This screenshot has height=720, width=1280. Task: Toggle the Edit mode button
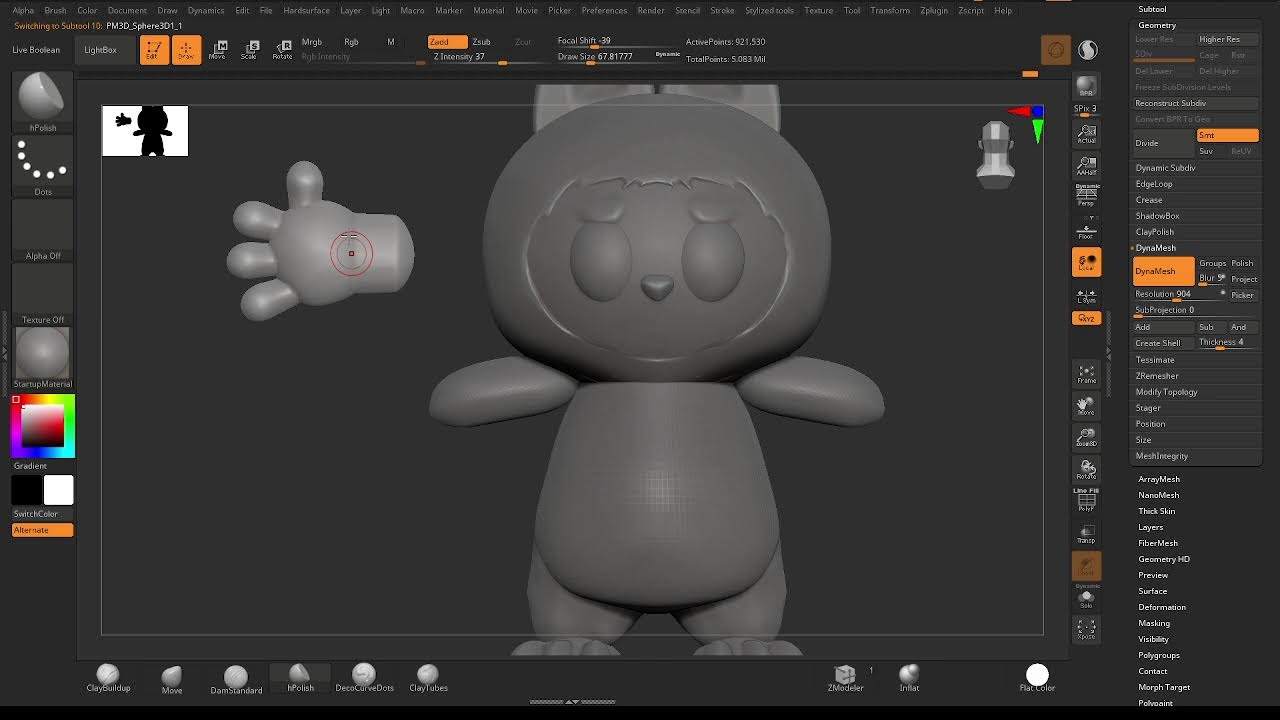click(154, 49)
